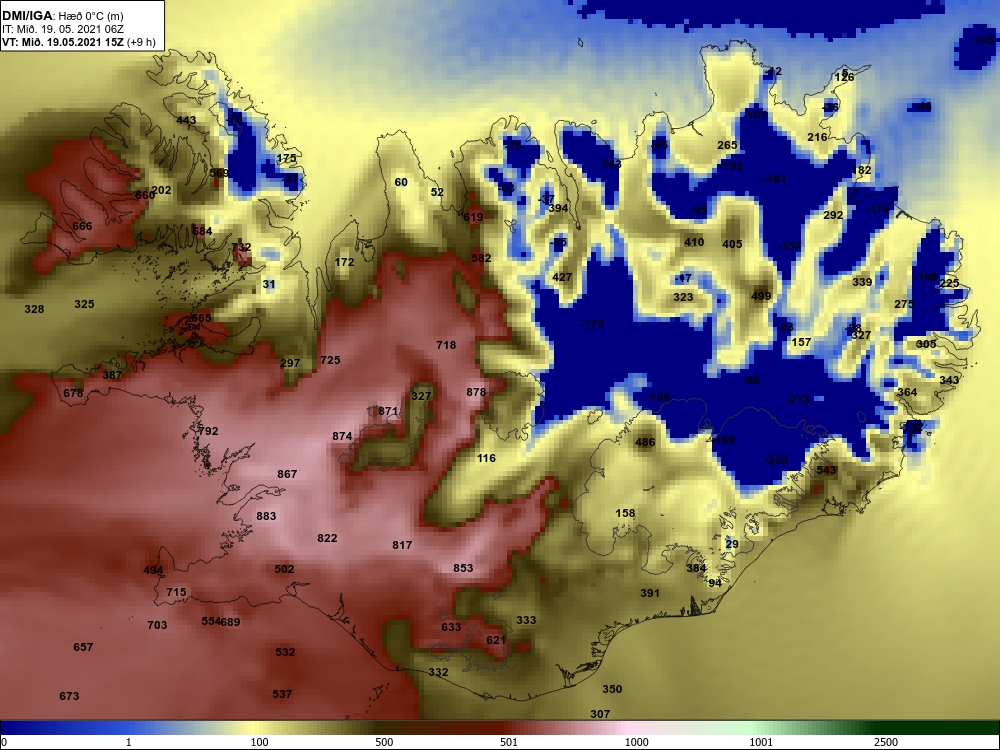The image size is (1000, 750).
Task: Click the map value '328'
Action: point(34,309)
